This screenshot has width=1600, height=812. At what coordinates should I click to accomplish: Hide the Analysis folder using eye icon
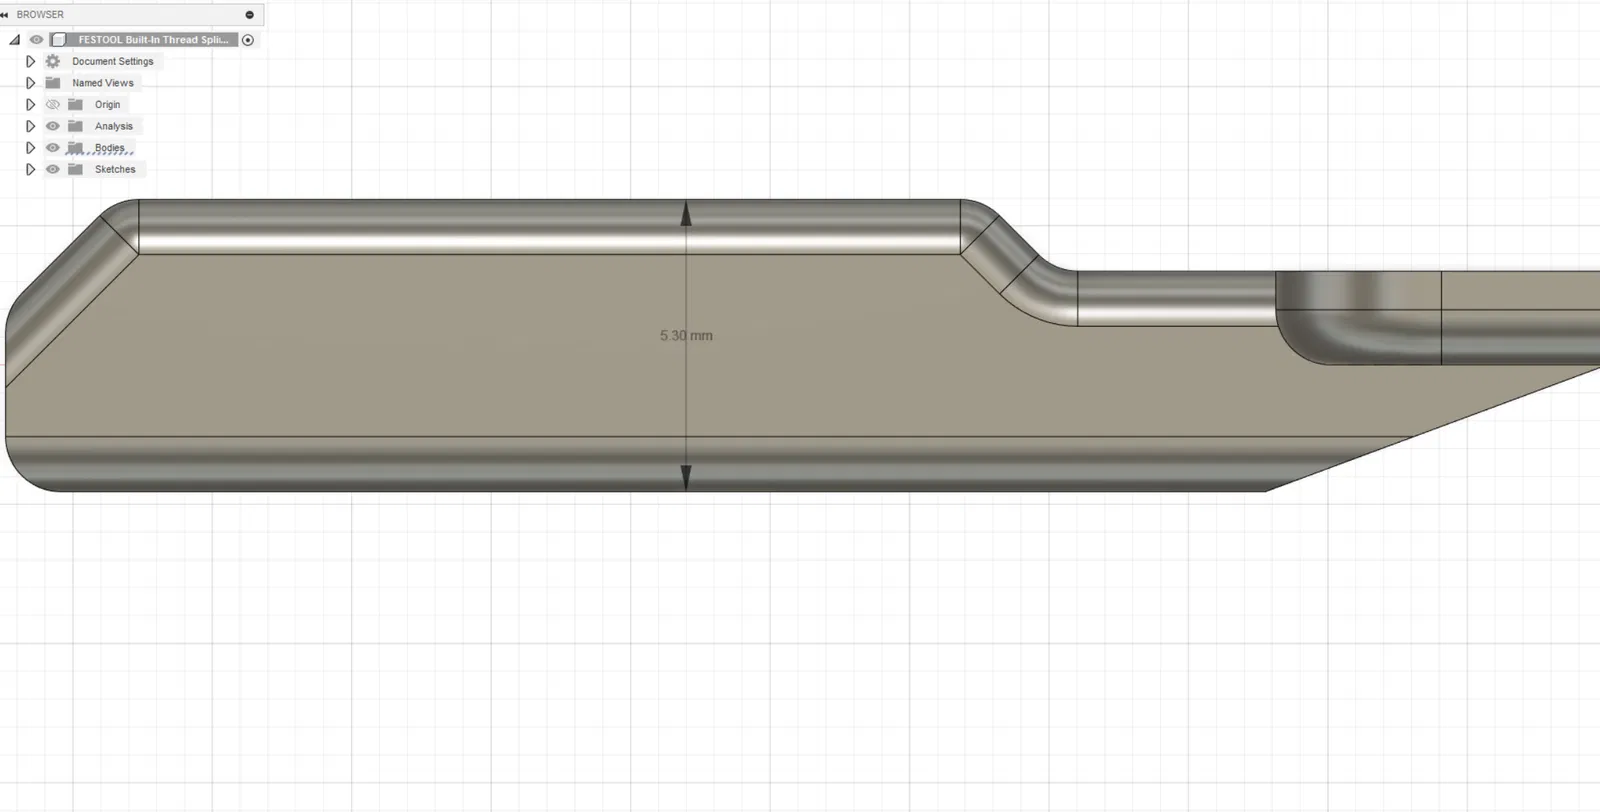(53, 126)
